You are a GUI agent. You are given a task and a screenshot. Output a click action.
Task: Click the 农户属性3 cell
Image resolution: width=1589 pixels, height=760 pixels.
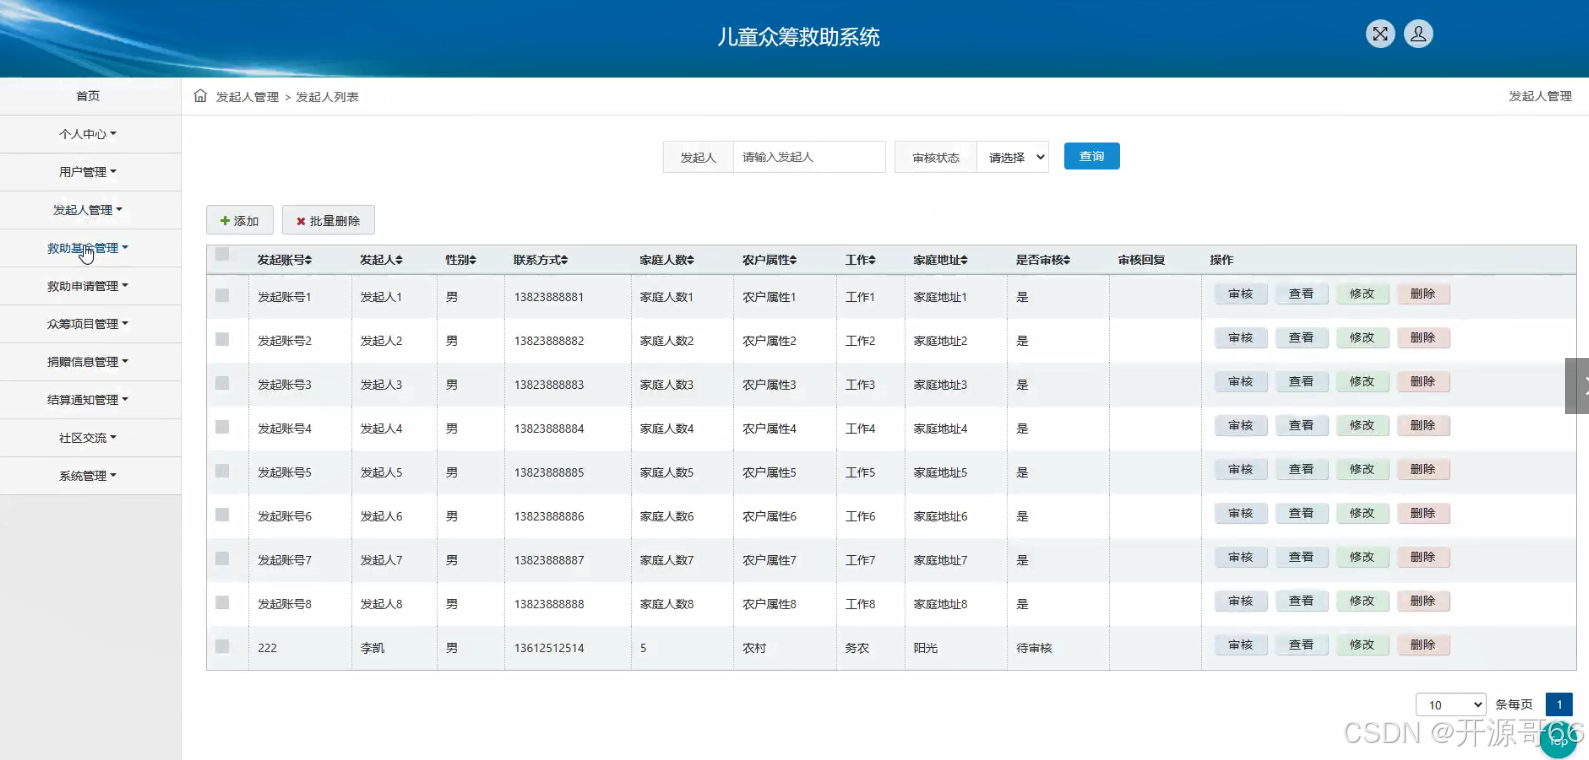tap(769, 385)
